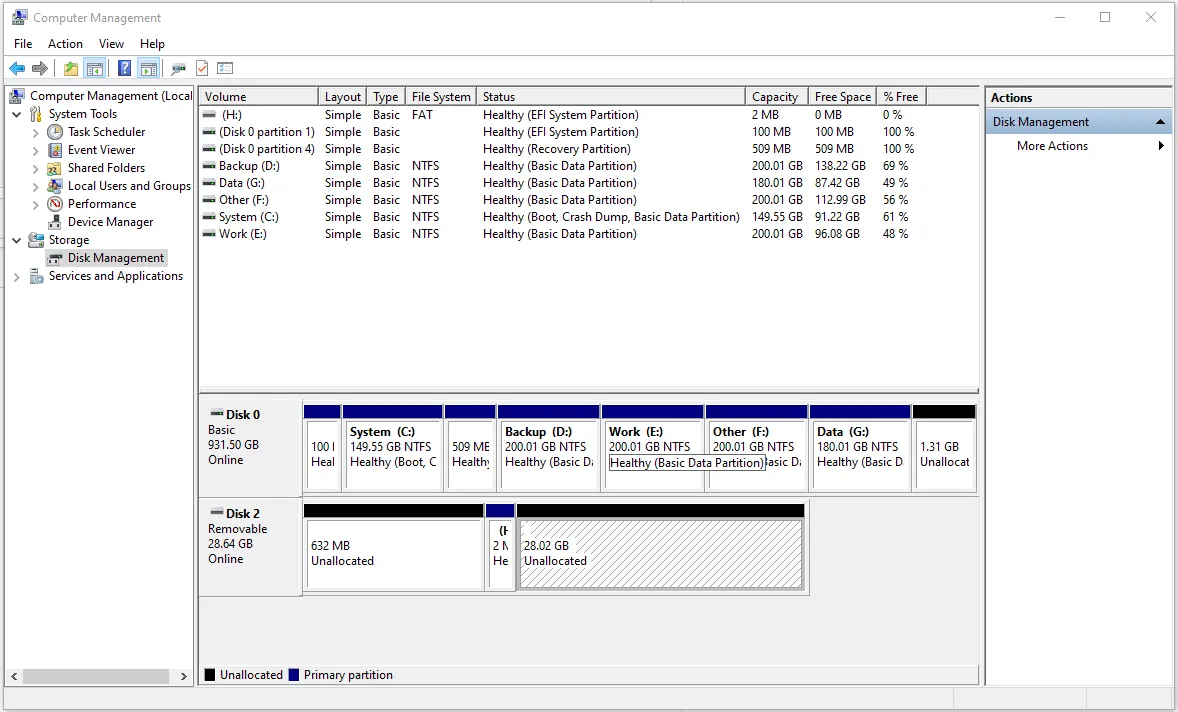Collapse the System Tools node

click(x=17, y=114)
